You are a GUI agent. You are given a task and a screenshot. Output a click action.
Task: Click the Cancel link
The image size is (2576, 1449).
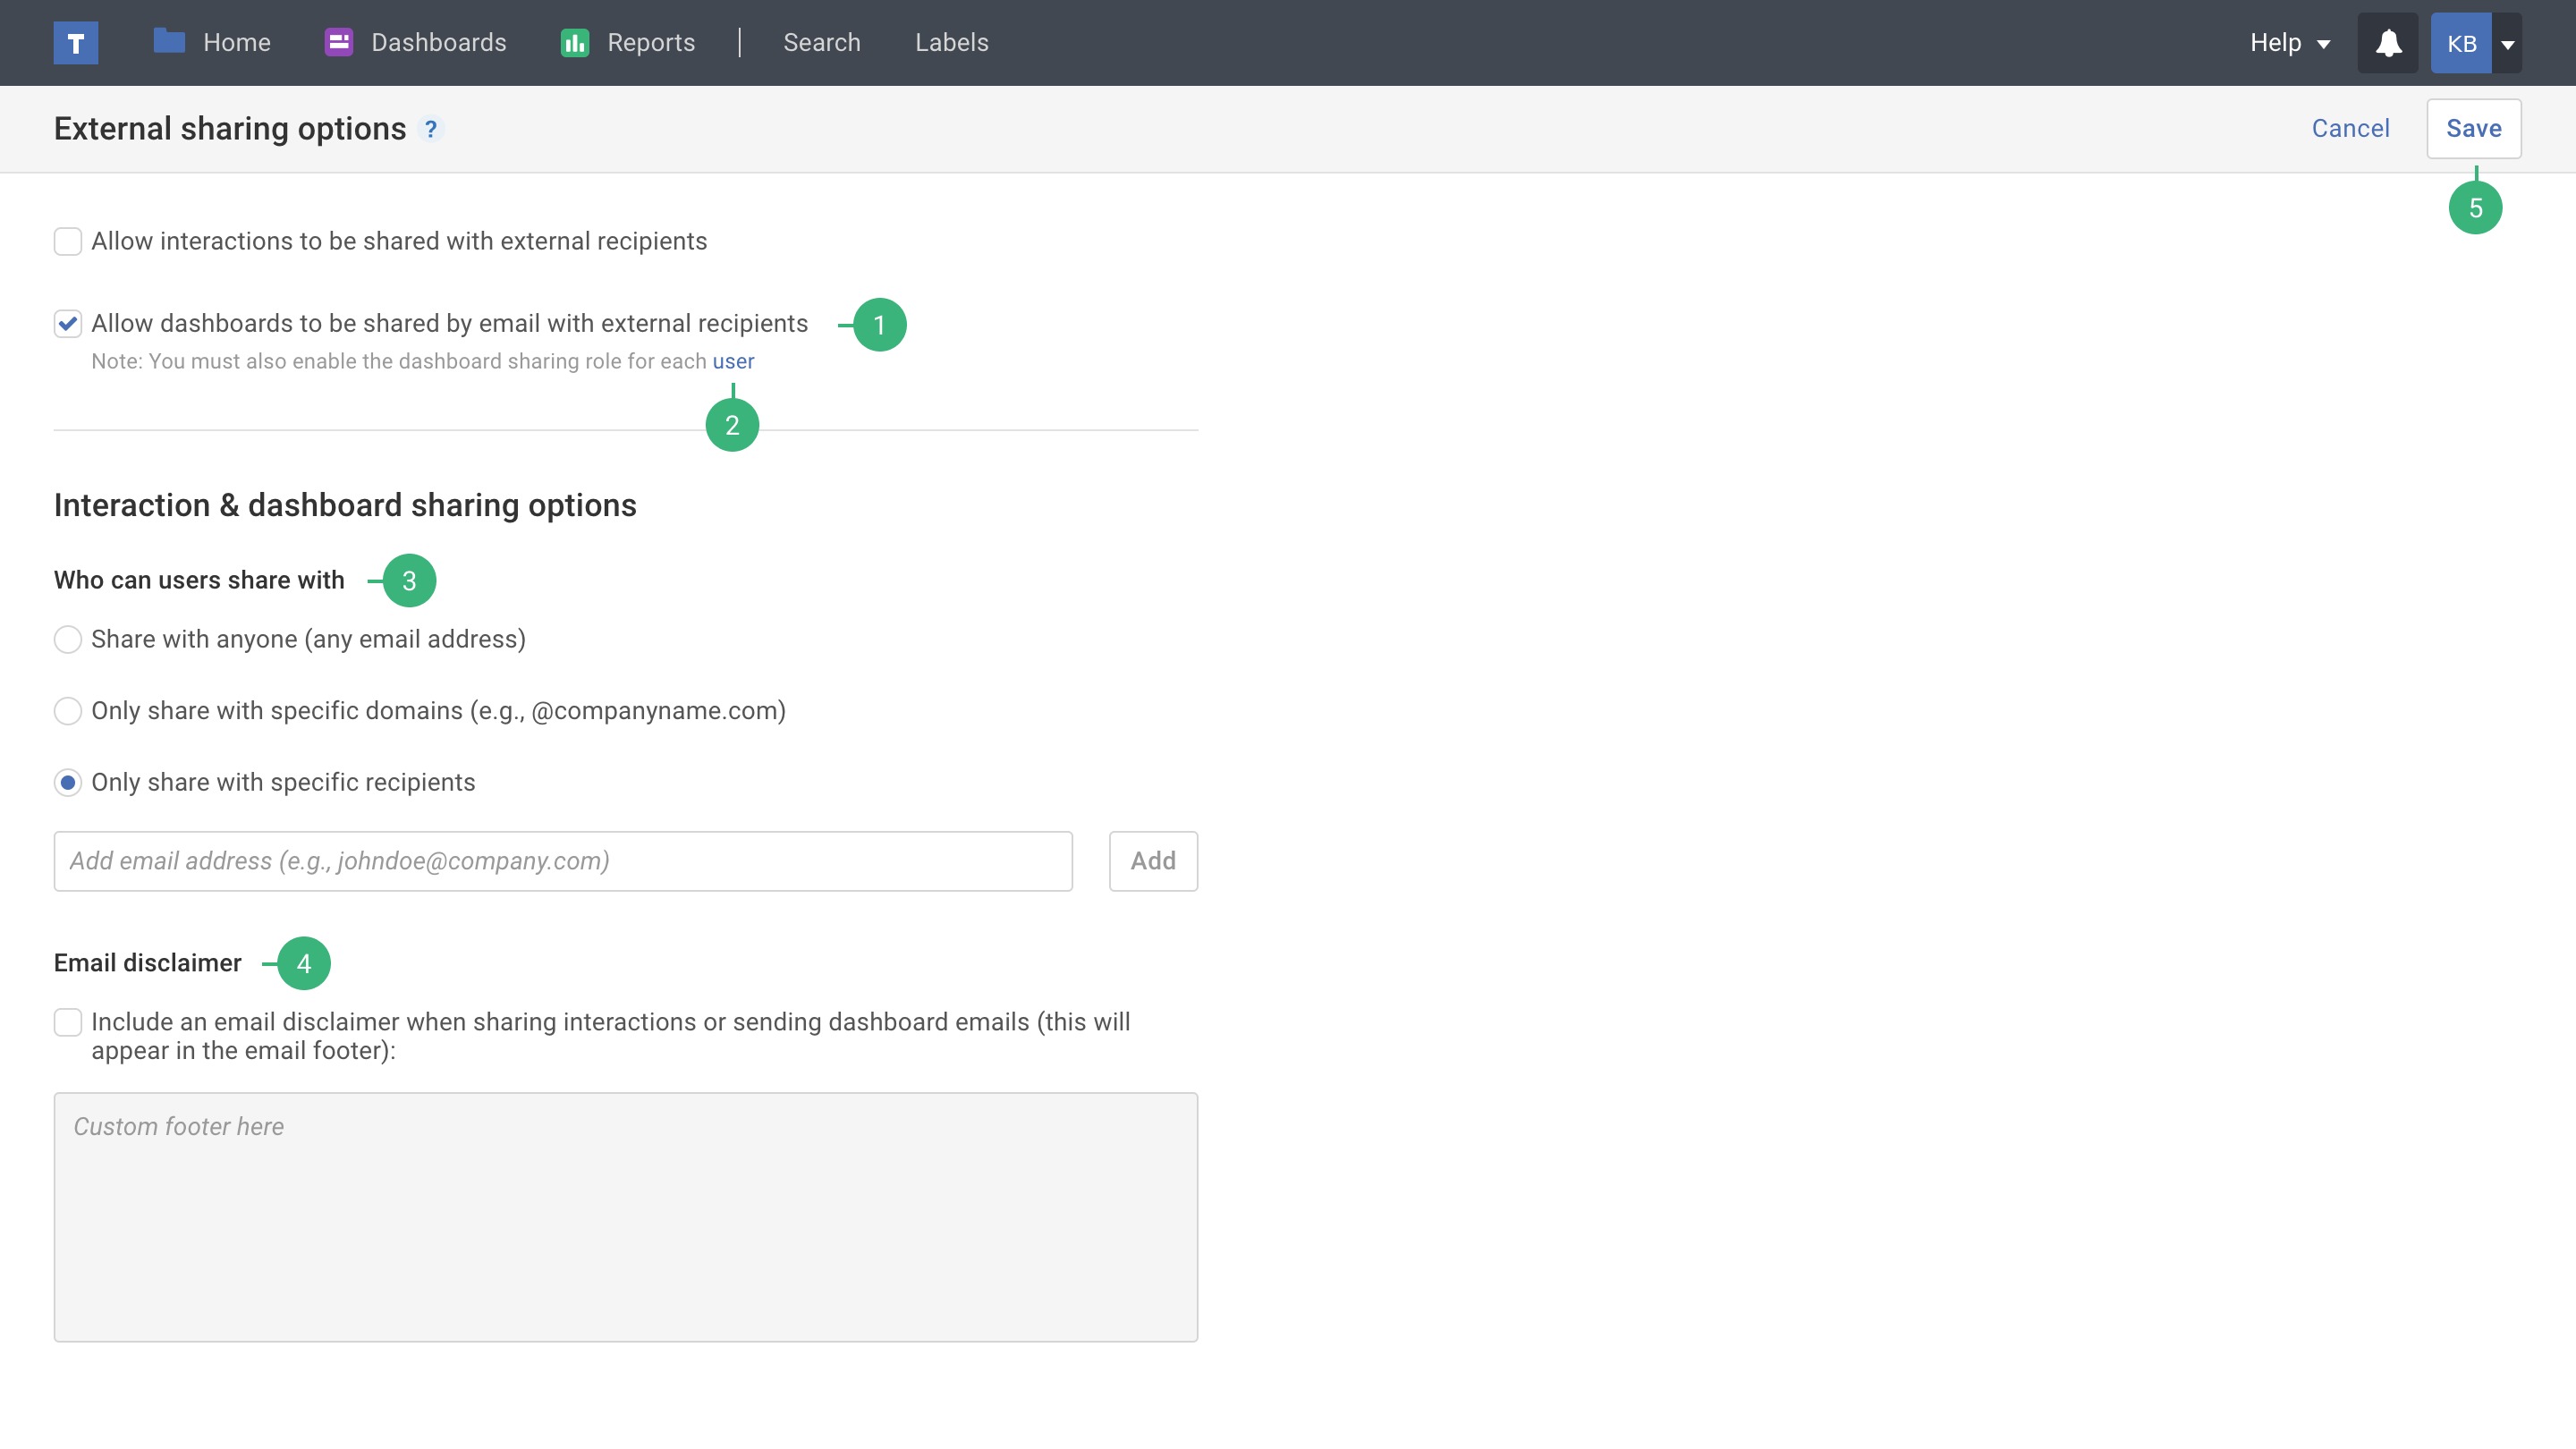point(2350,129)
